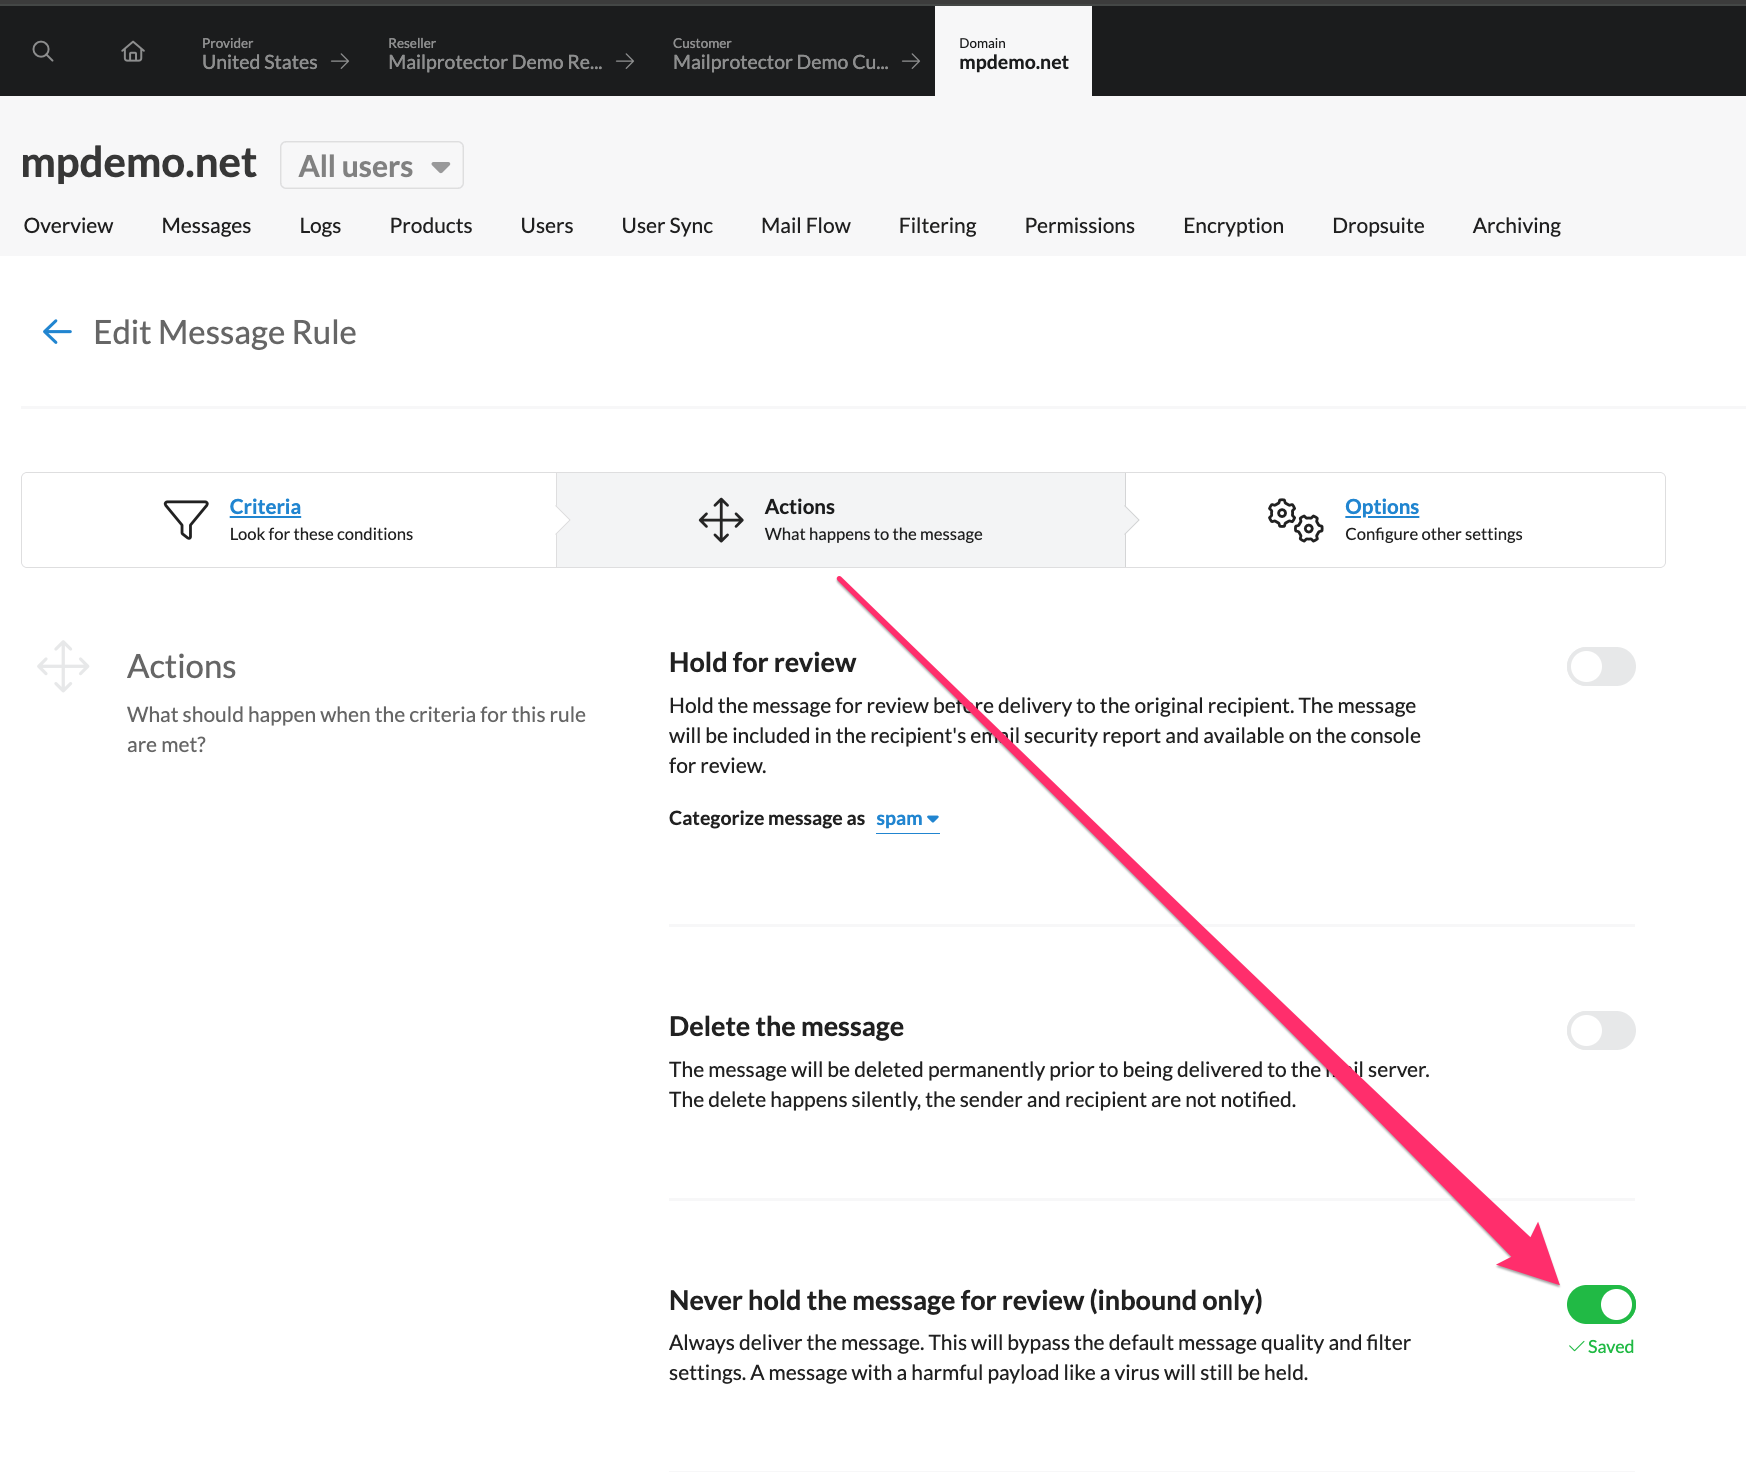Turn on Delete the message toggle
1746x1472 pixels.
1600,1031
